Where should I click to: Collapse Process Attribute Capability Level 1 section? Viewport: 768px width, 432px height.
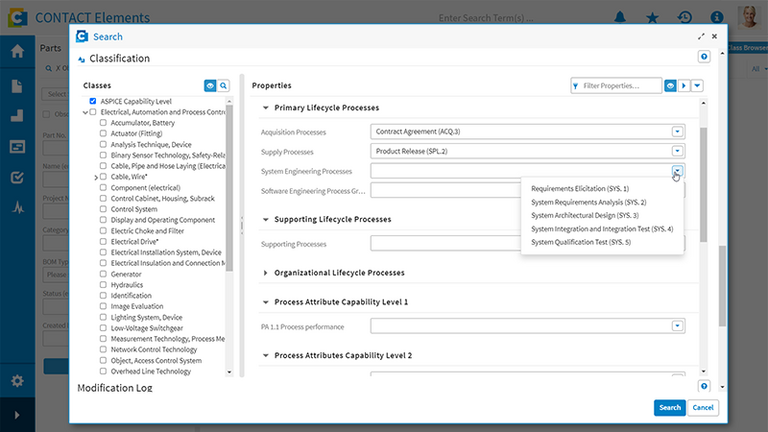(265, 302)
